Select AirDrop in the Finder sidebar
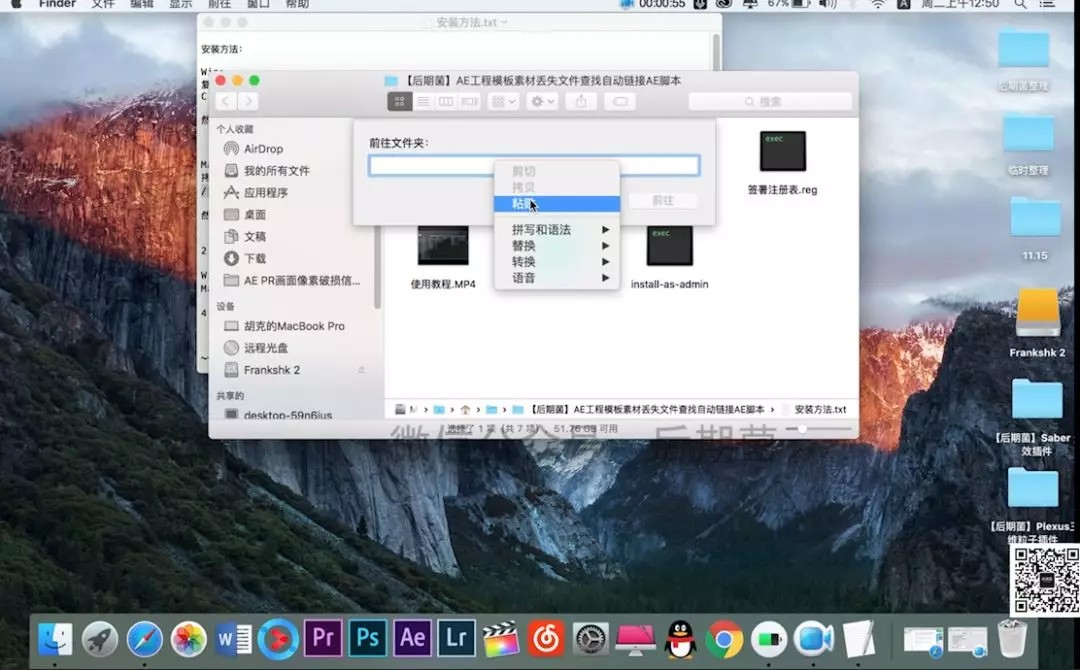The image size is (1080, 670). point(263,149)
